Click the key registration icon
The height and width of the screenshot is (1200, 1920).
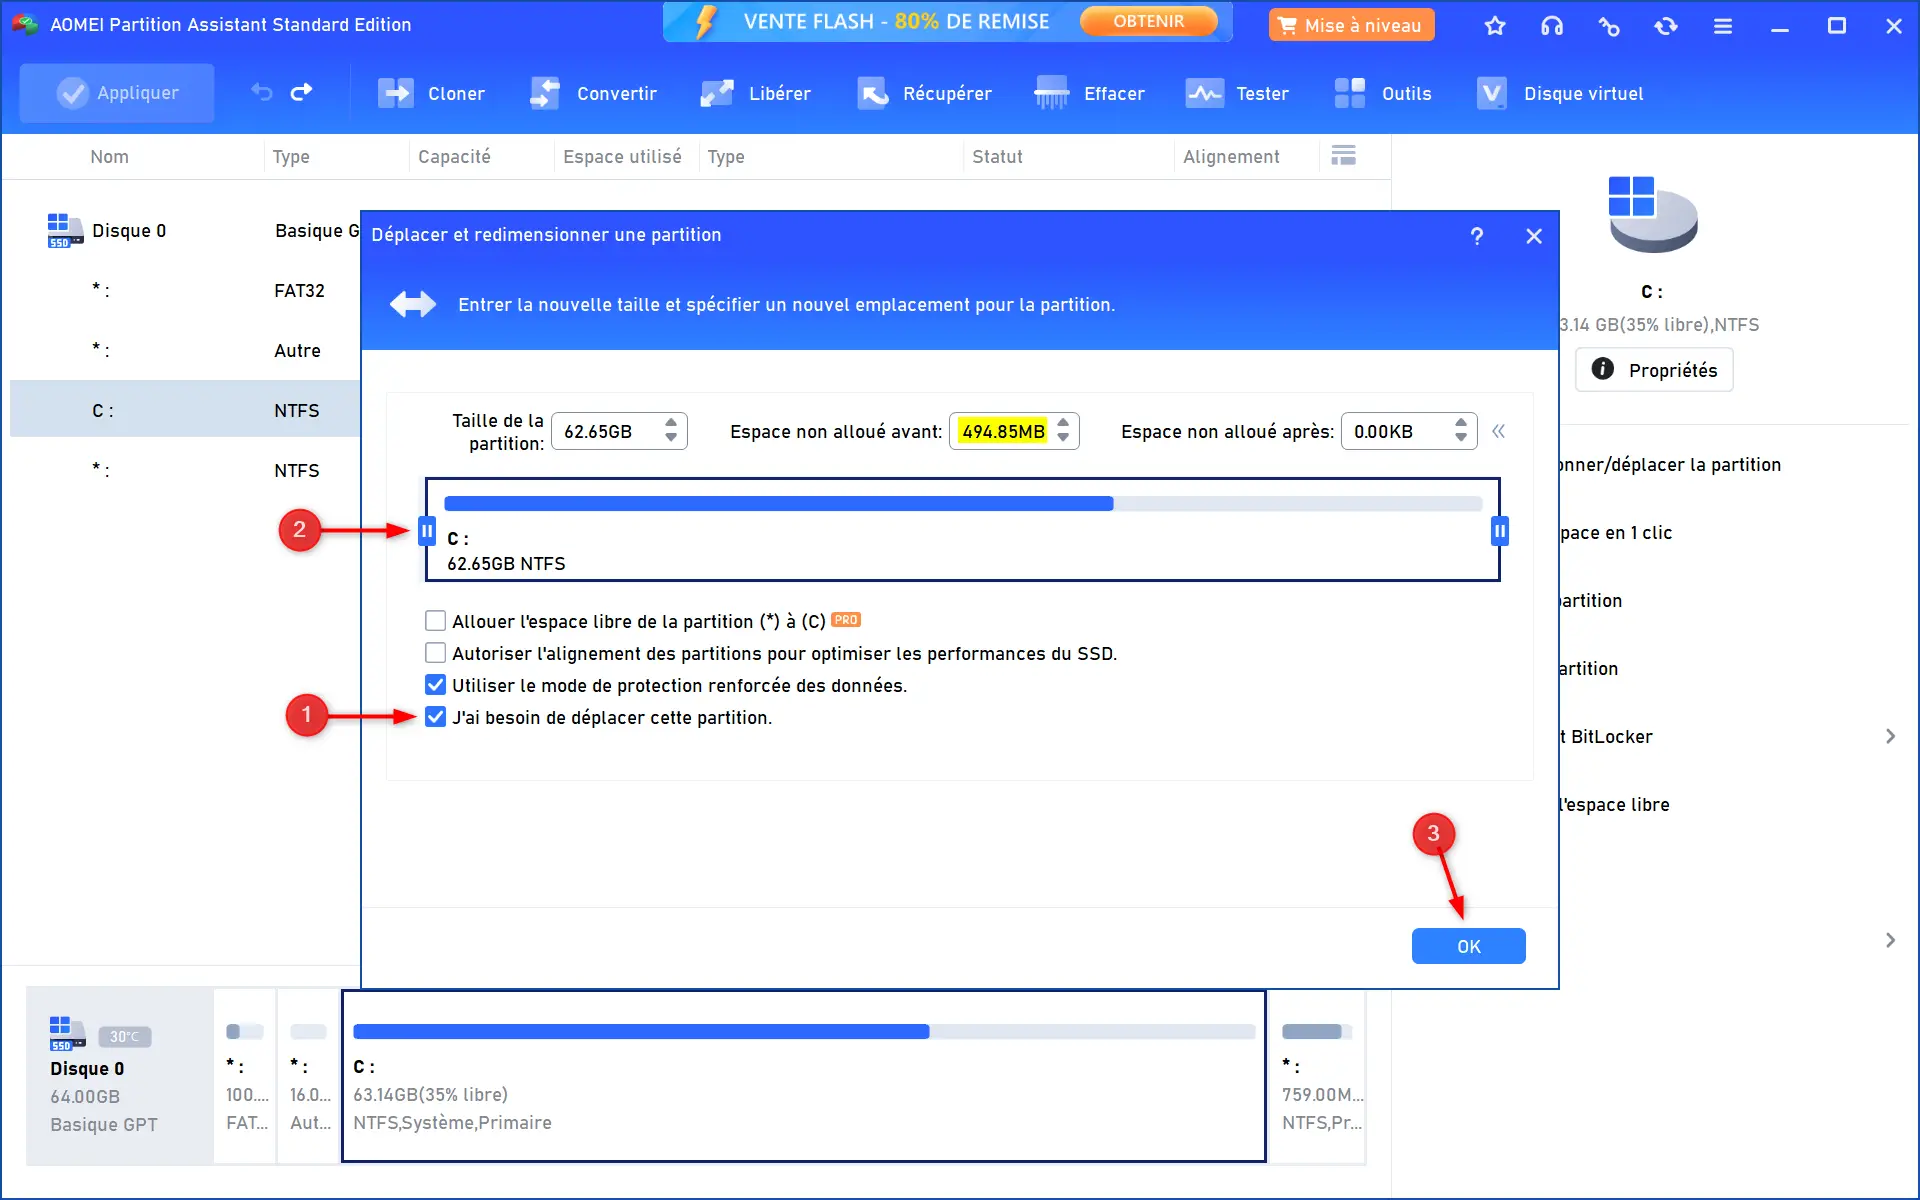1609,26
